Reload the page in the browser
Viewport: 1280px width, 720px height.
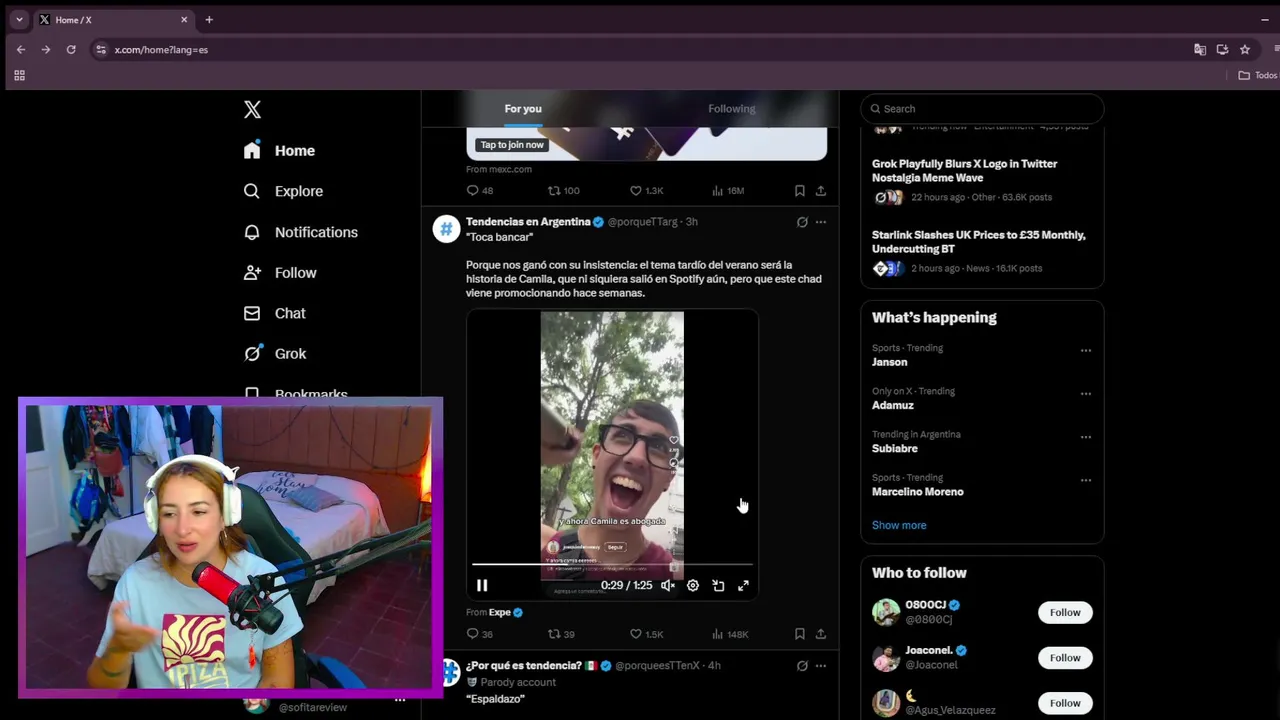[71, 49]
